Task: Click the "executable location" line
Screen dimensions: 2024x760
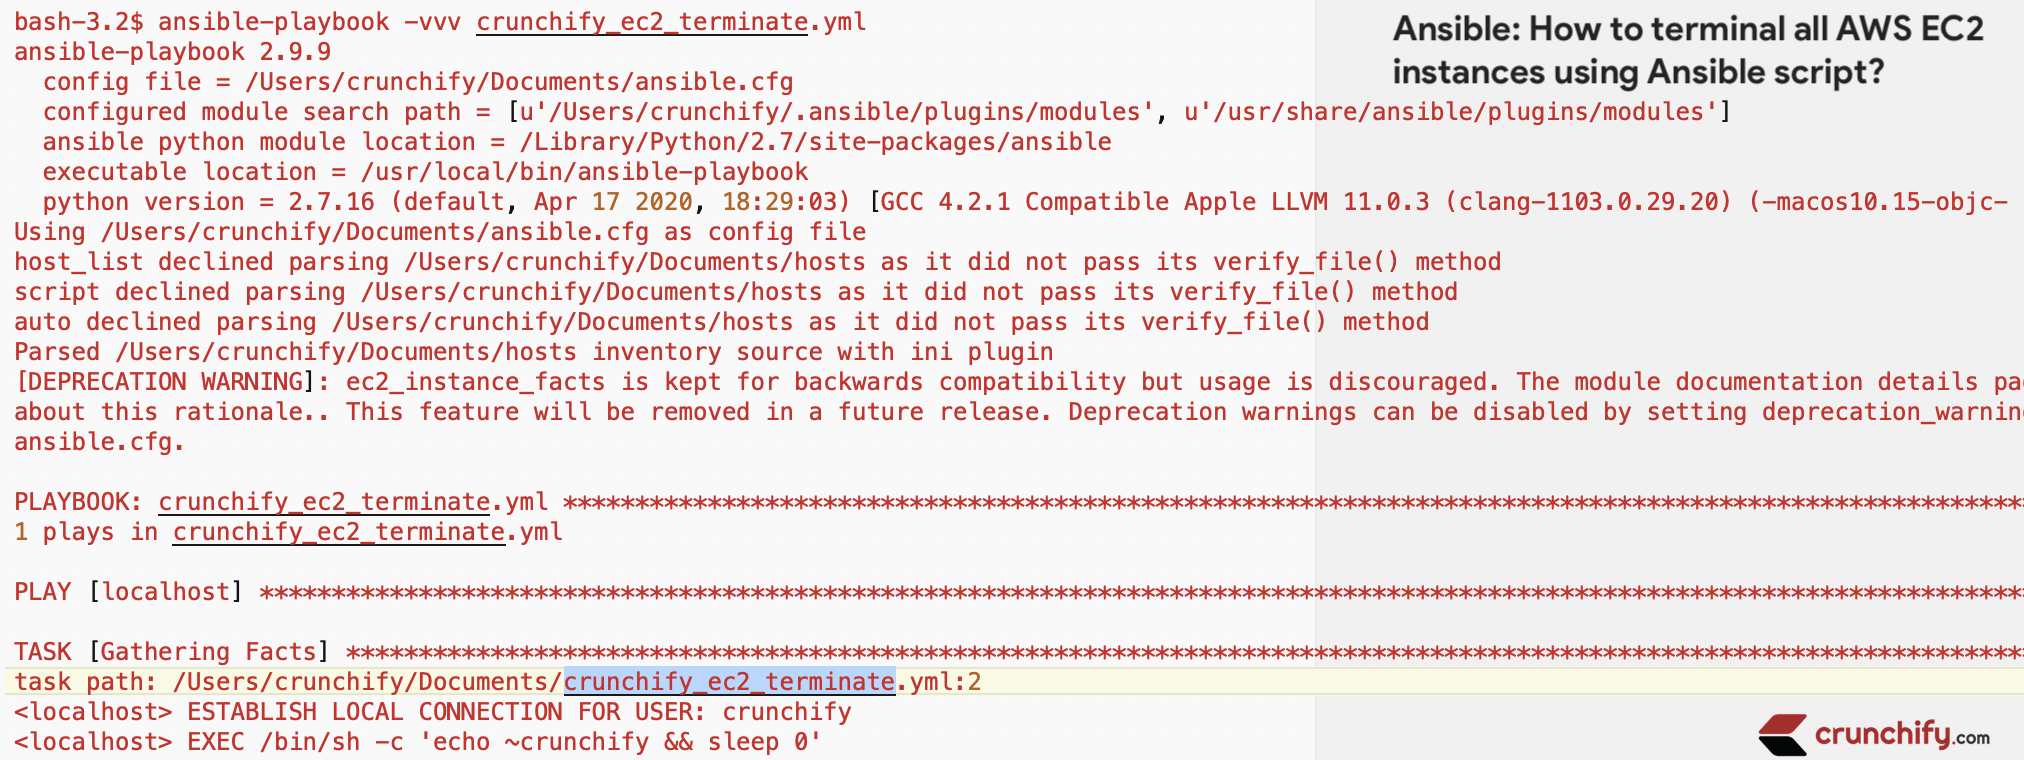Action: pos(425,172)
